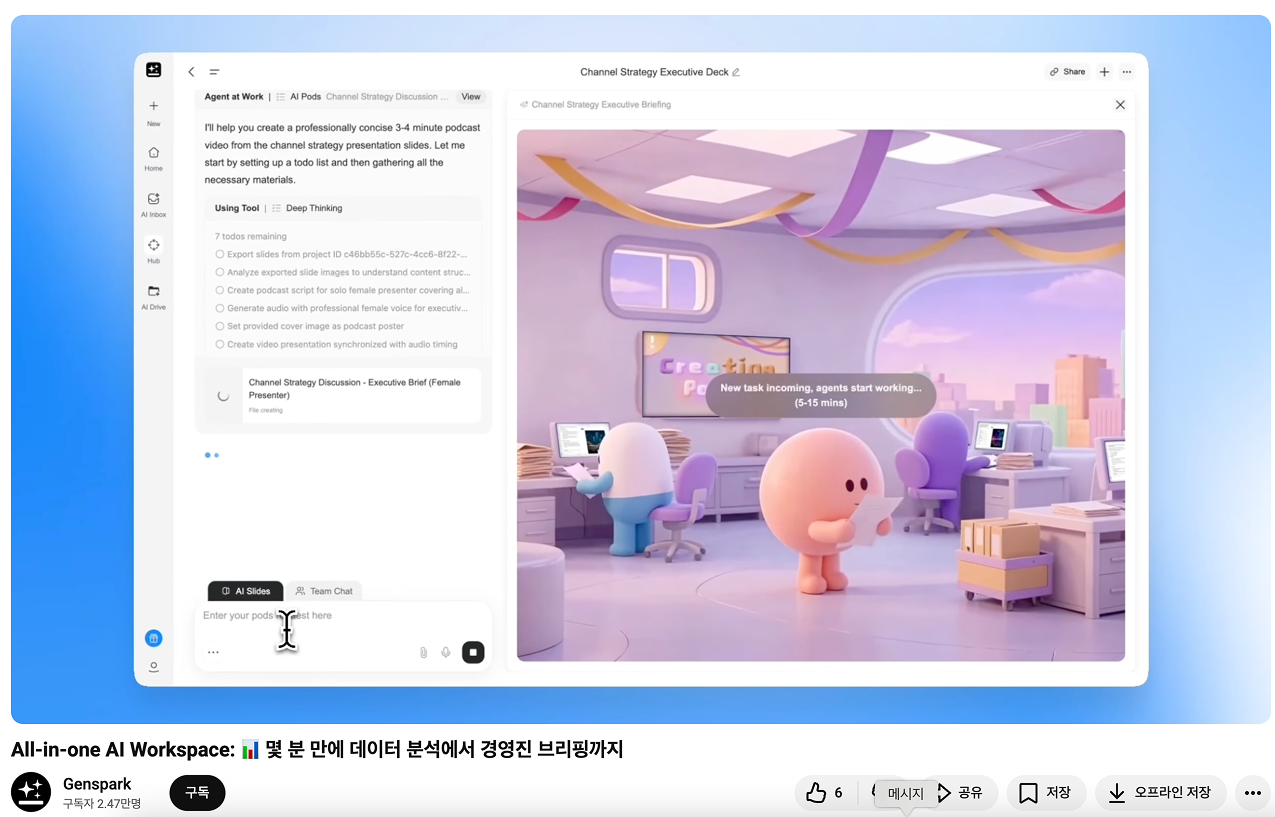Click the Share button at the top
This screenshot has width=1275, height=817.
tap(1066, 71)
